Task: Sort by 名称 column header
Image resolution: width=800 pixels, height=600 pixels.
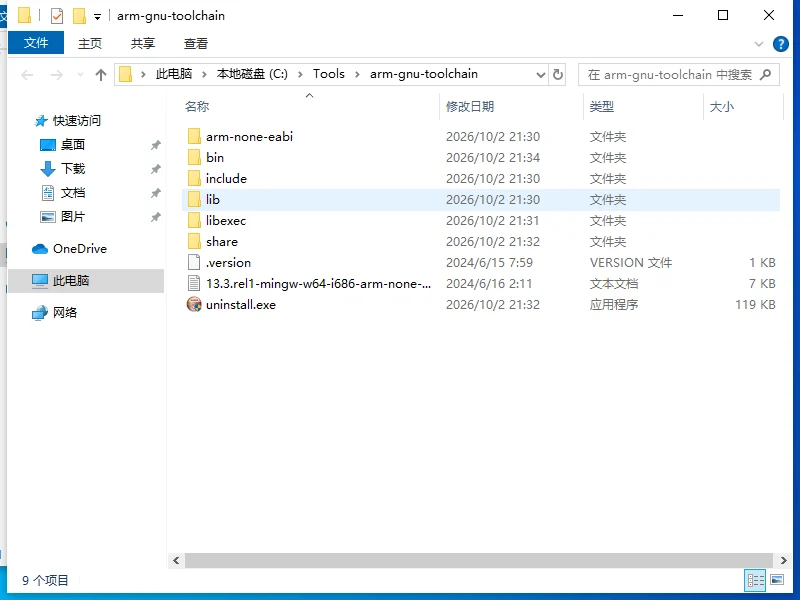Action: 197,107
